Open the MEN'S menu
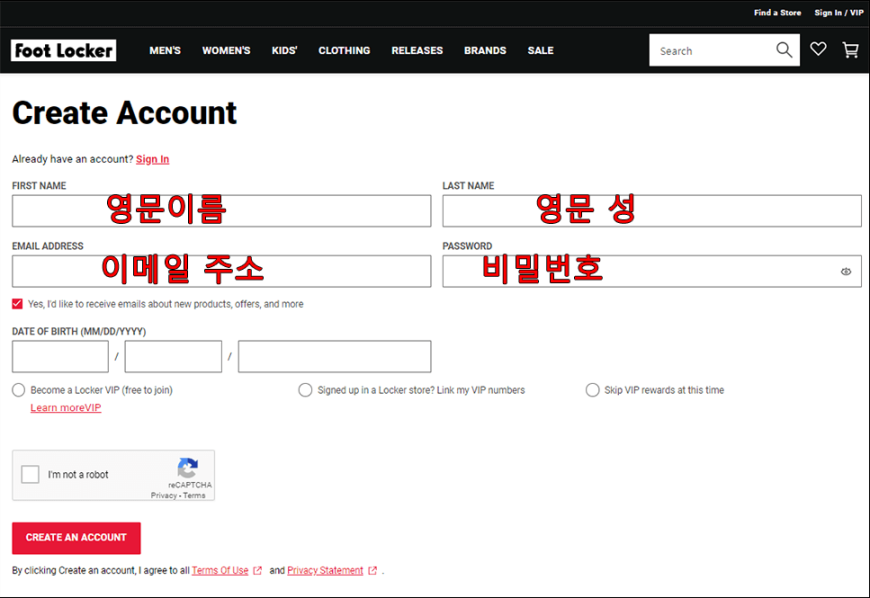The height and width of the screenshot is (598, 870). point(165,50)
